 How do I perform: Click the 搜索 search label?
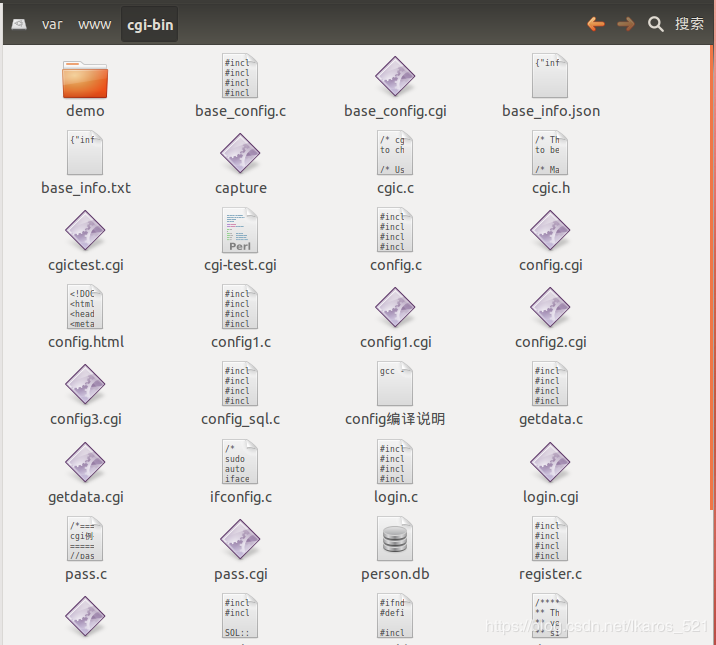tap(689, 24)
